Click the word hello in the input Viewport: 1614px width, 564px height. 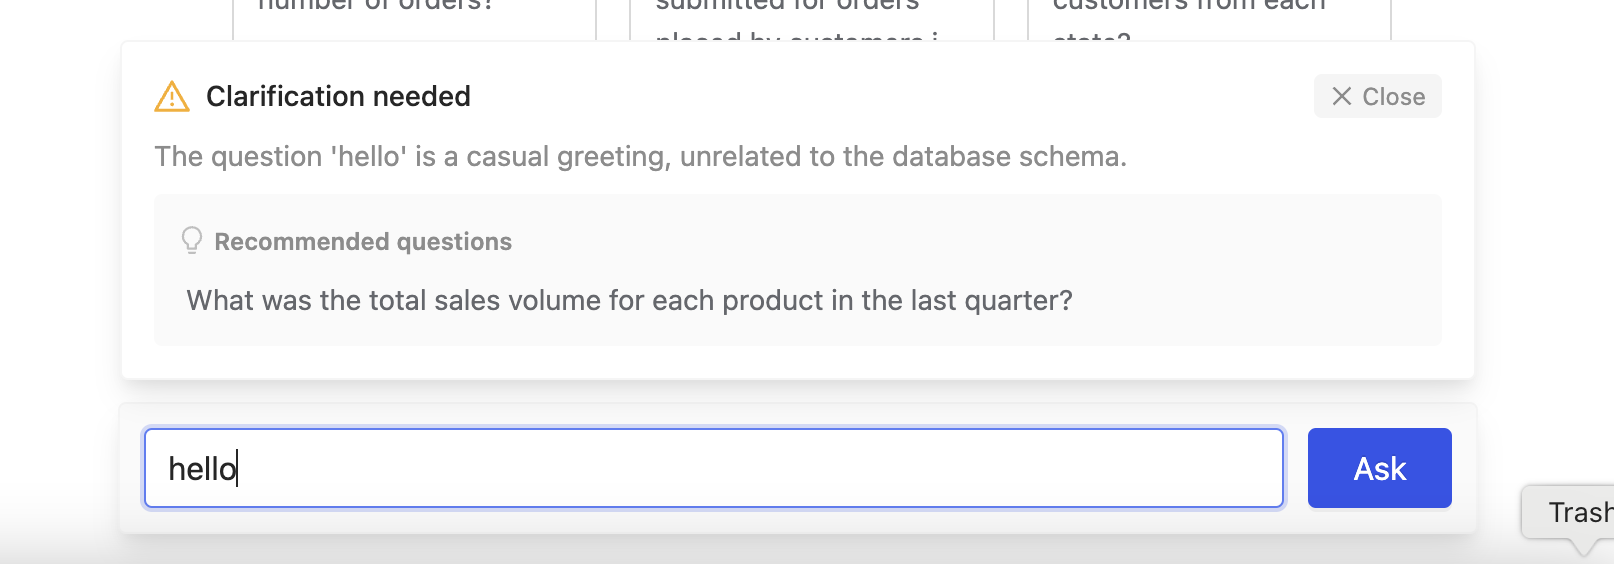point(202,468)
